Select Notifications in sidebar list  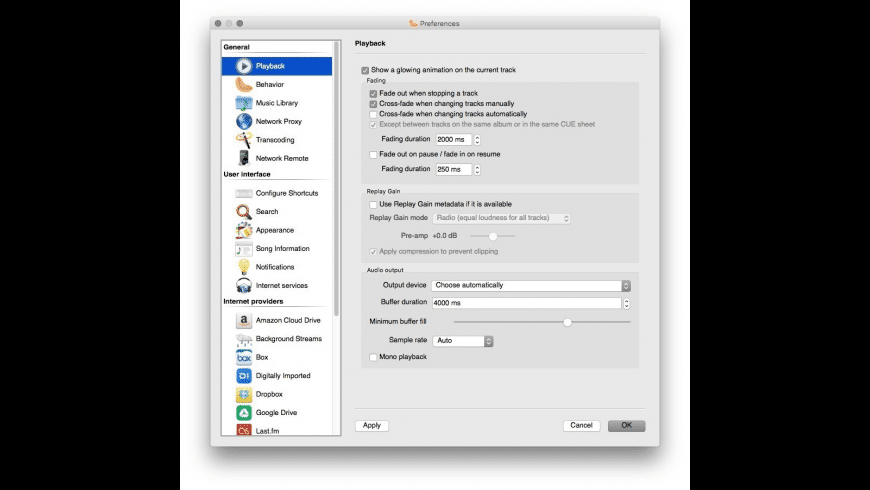(x=277, y=267)
